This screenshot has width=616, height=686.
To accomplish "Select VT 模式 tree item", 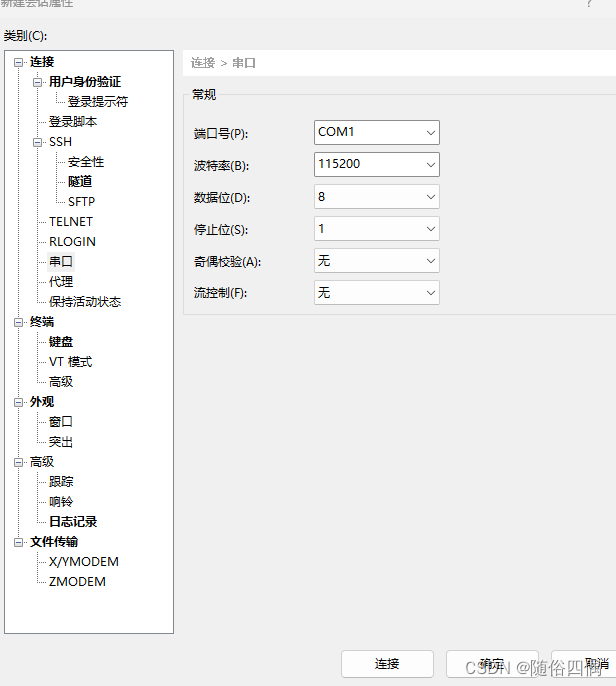I will tap(70, 362).
